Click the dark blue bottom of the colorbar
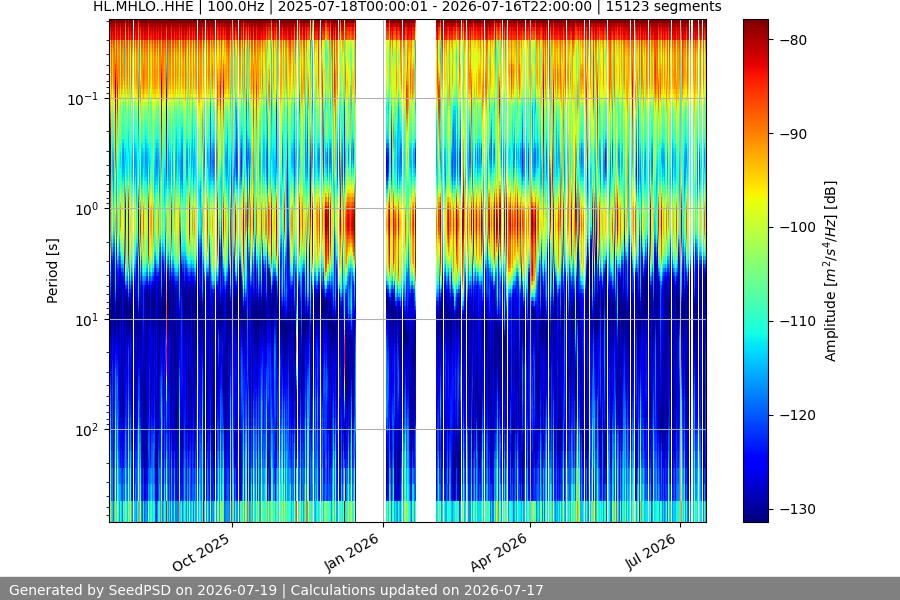Image resolution: width=900 pixels, height=600 pixels. tap(755, 513)
